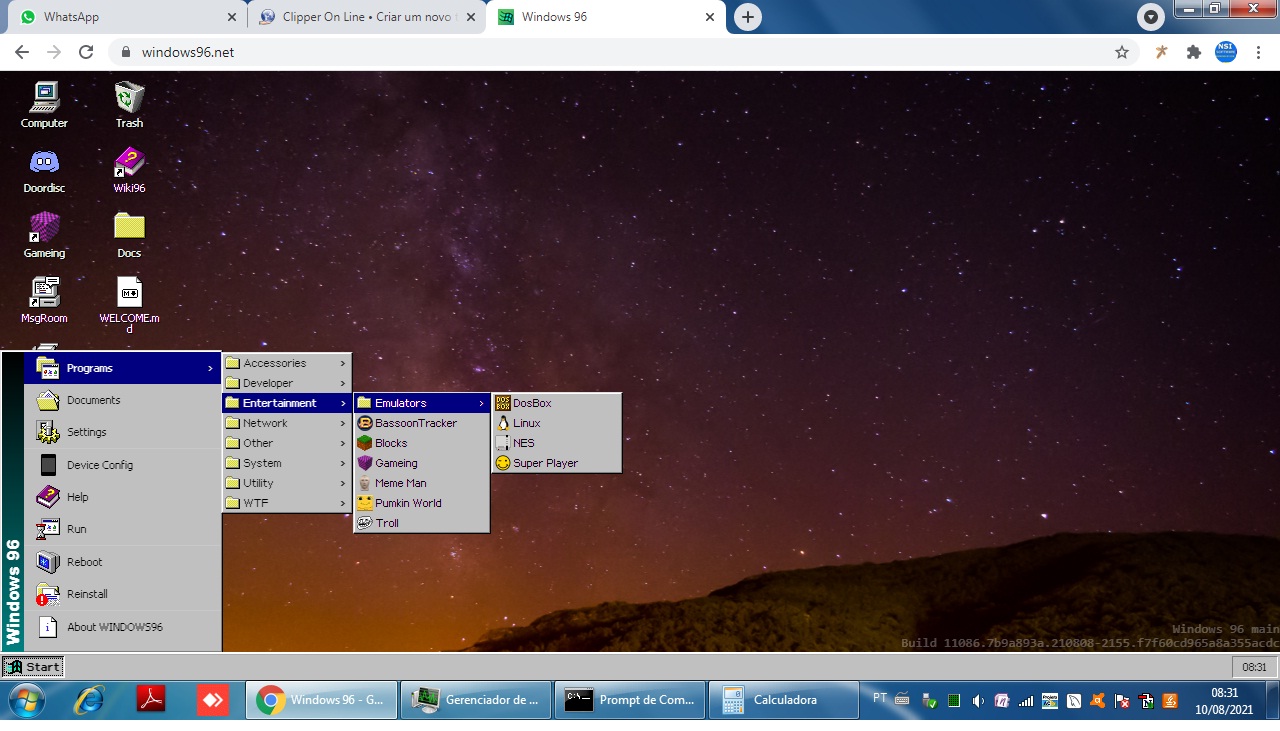Image resolution: width=1280 pixels, height=731 pixels.
Task: Open Super Player from Emulators submenu
Action: pos(557,463)
